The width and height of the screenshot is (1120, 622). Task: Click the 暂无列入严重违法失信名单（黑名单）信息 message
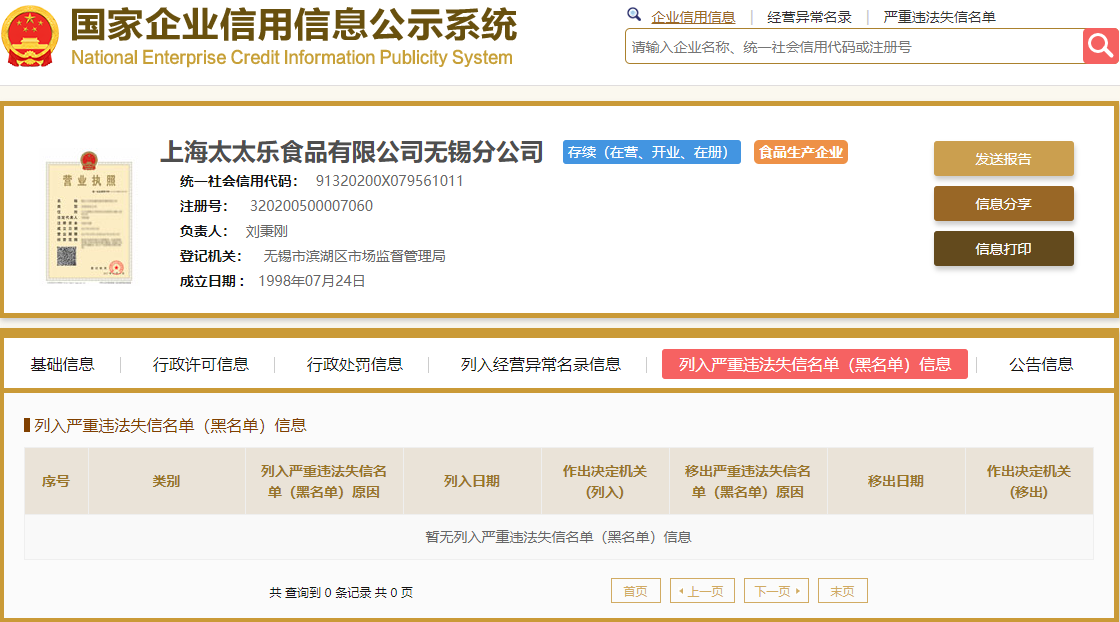559,537
